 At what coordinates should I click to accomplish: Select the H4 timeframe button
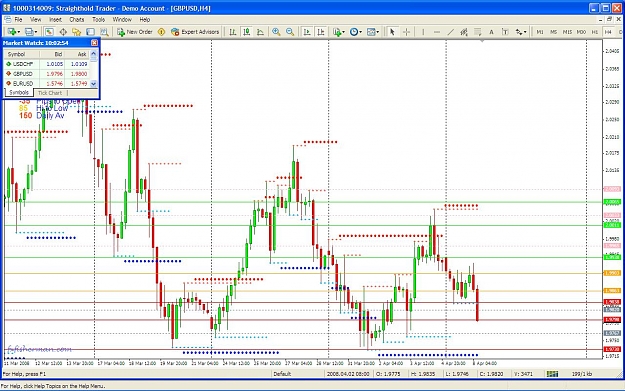tap(608, 32)
